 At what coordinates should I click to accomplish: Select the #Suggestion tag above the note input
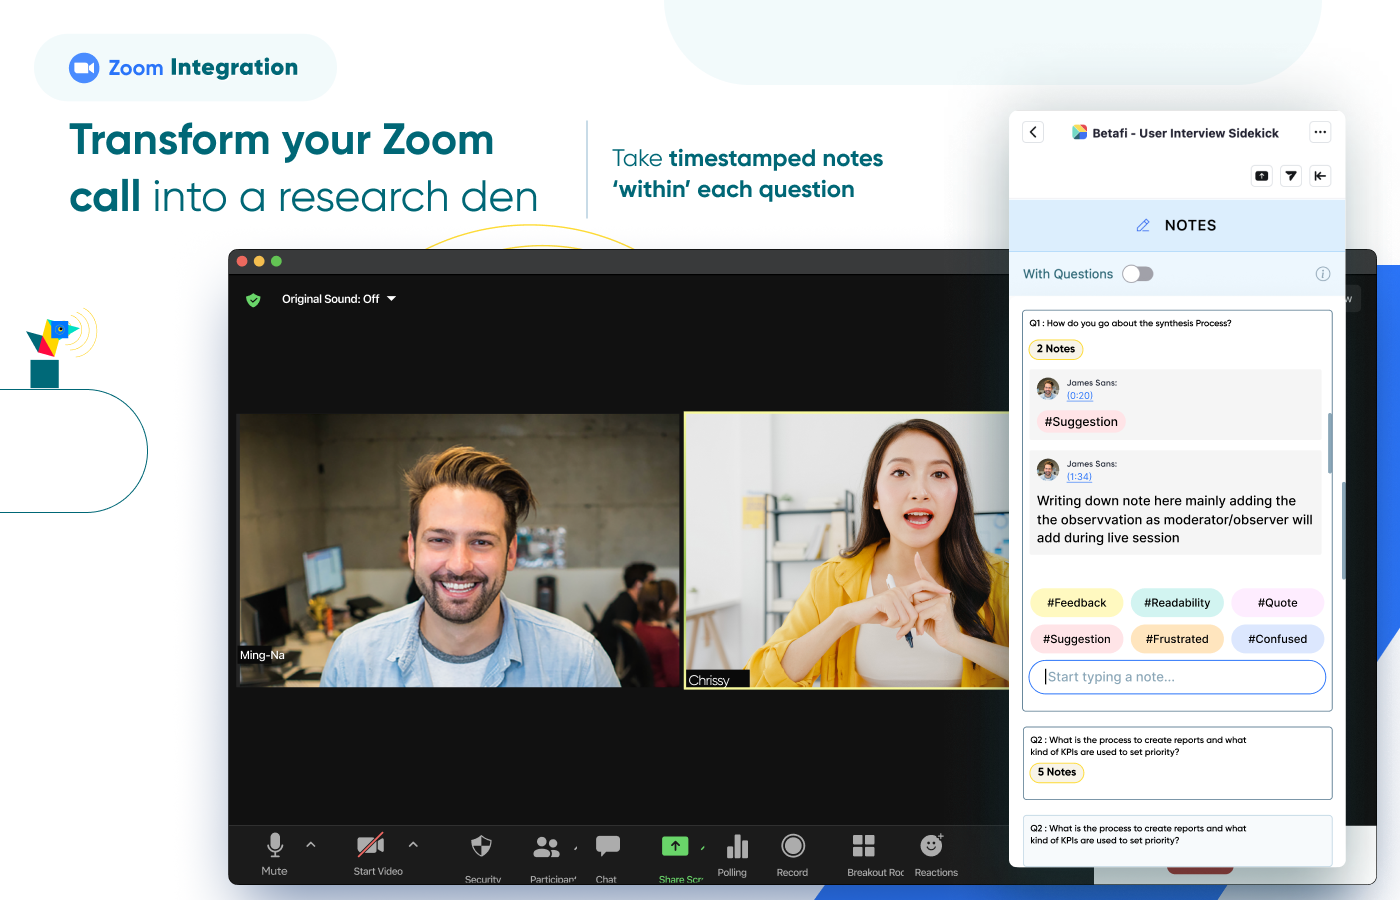click(x=1077, y=639)
